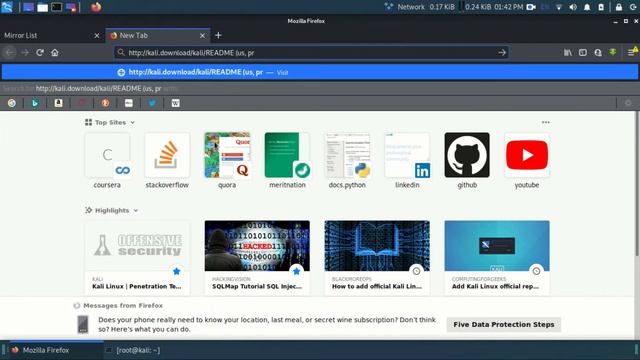Select the New Tab tab

(x=158, y=36)
